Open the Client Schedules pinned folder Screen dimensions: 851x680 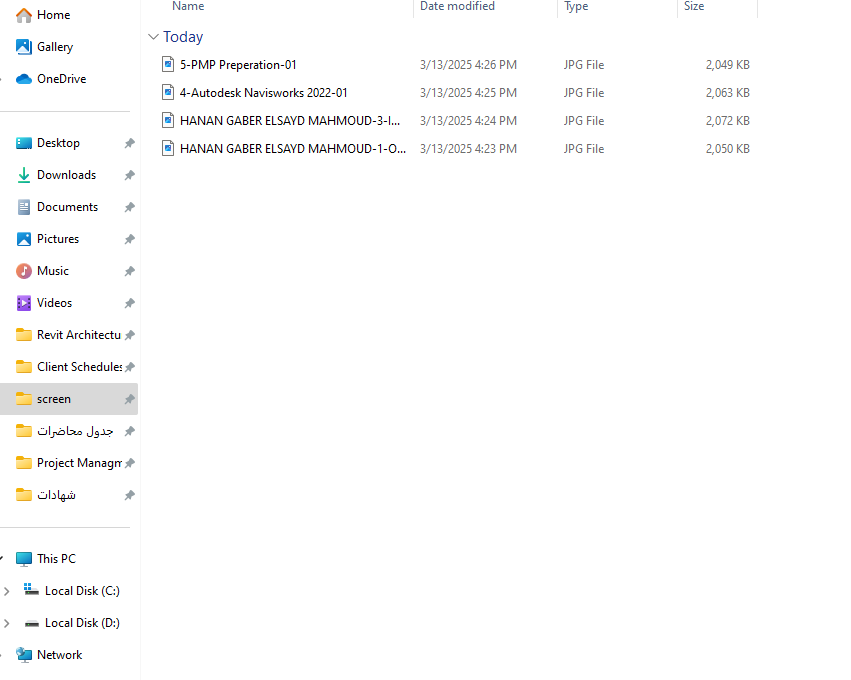[x=79, y=367]
